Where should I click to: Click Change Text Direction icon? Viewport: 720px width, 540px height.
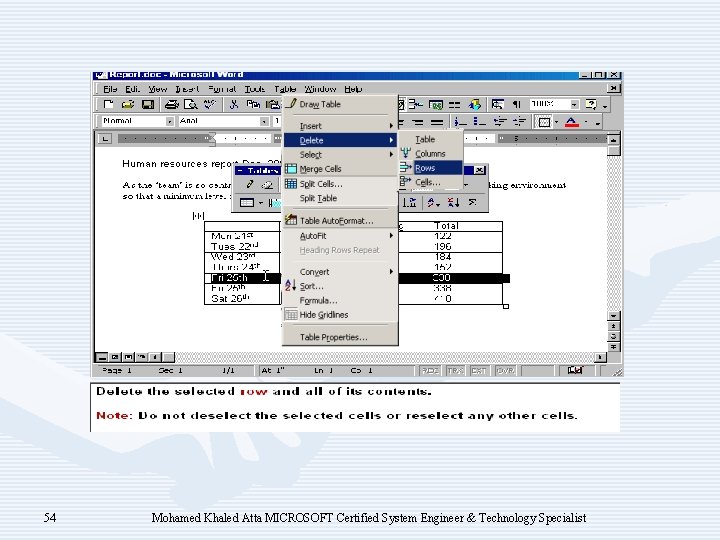[x=410, y=202]
